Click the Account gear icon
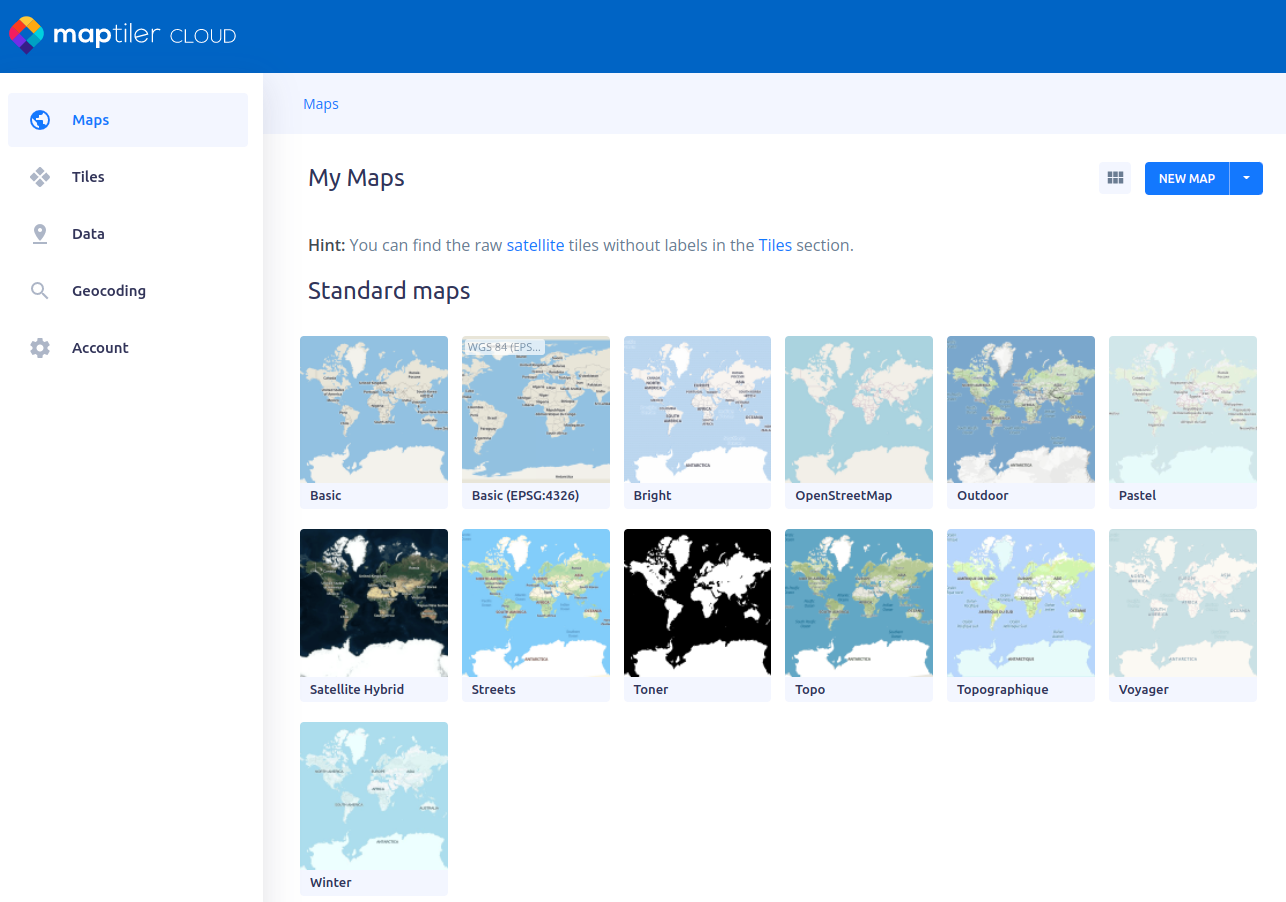1286x902 pixels. (40, 348)
